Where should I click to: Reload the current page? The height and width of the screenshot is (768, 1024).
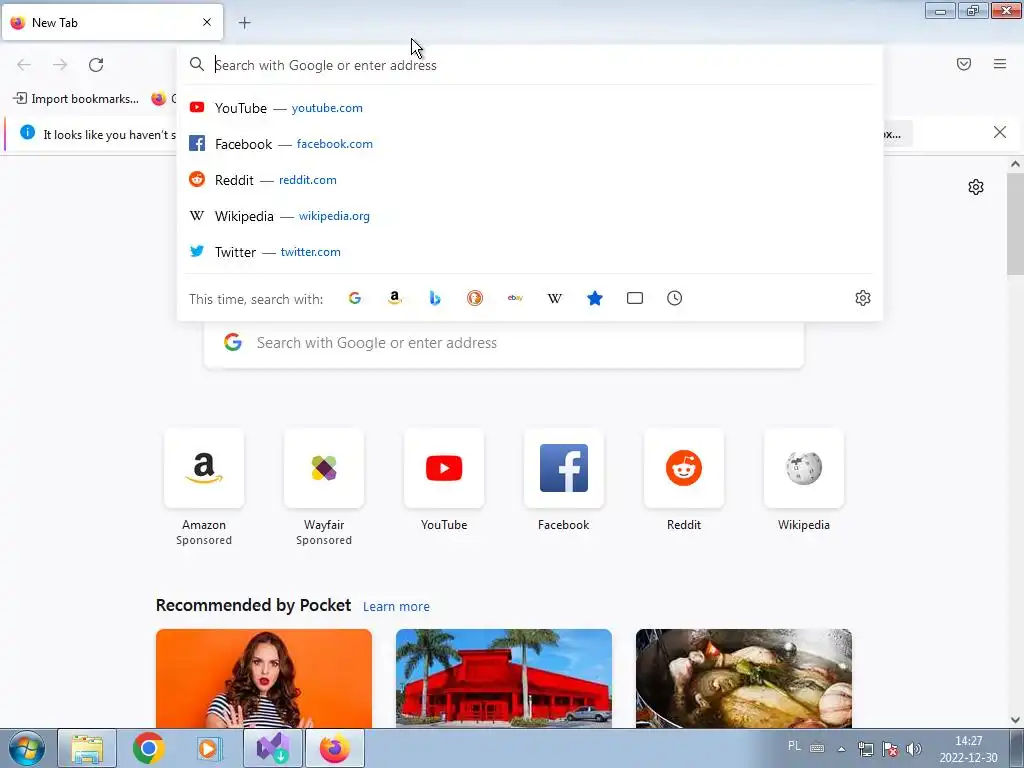point(96,65)
